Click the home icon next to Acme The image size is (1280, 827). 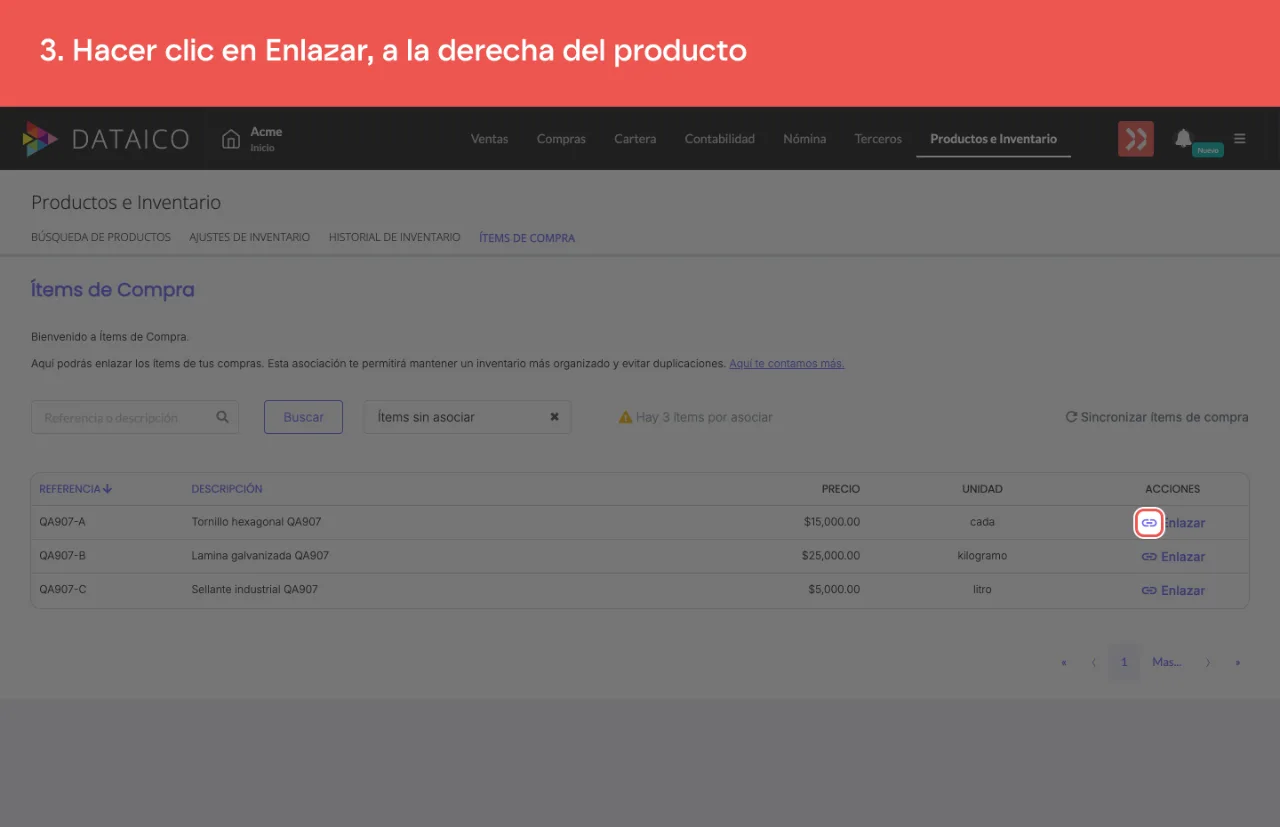pos(231,139)
